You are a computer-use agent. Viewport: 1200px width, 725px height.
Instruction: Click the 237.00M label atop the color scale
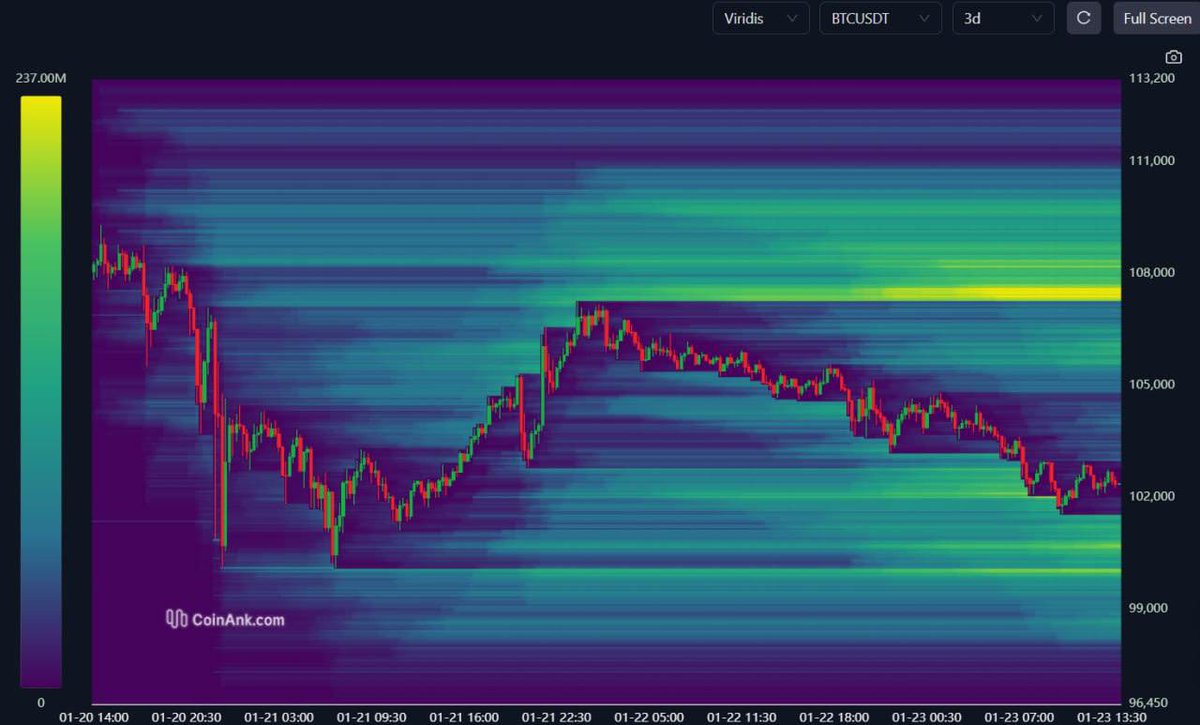41,76
